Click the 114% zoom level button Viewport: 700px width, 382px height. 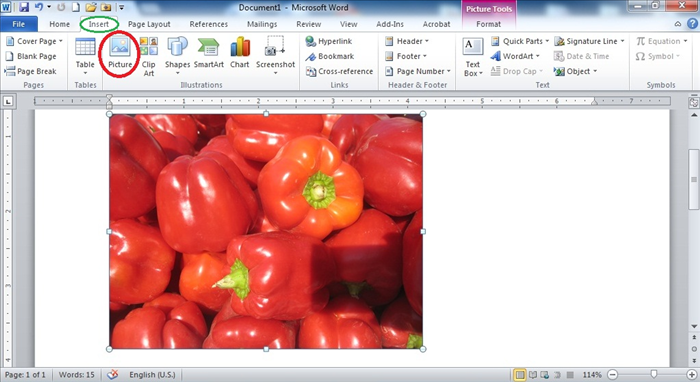pyautogui.click(x=592, y=375)
